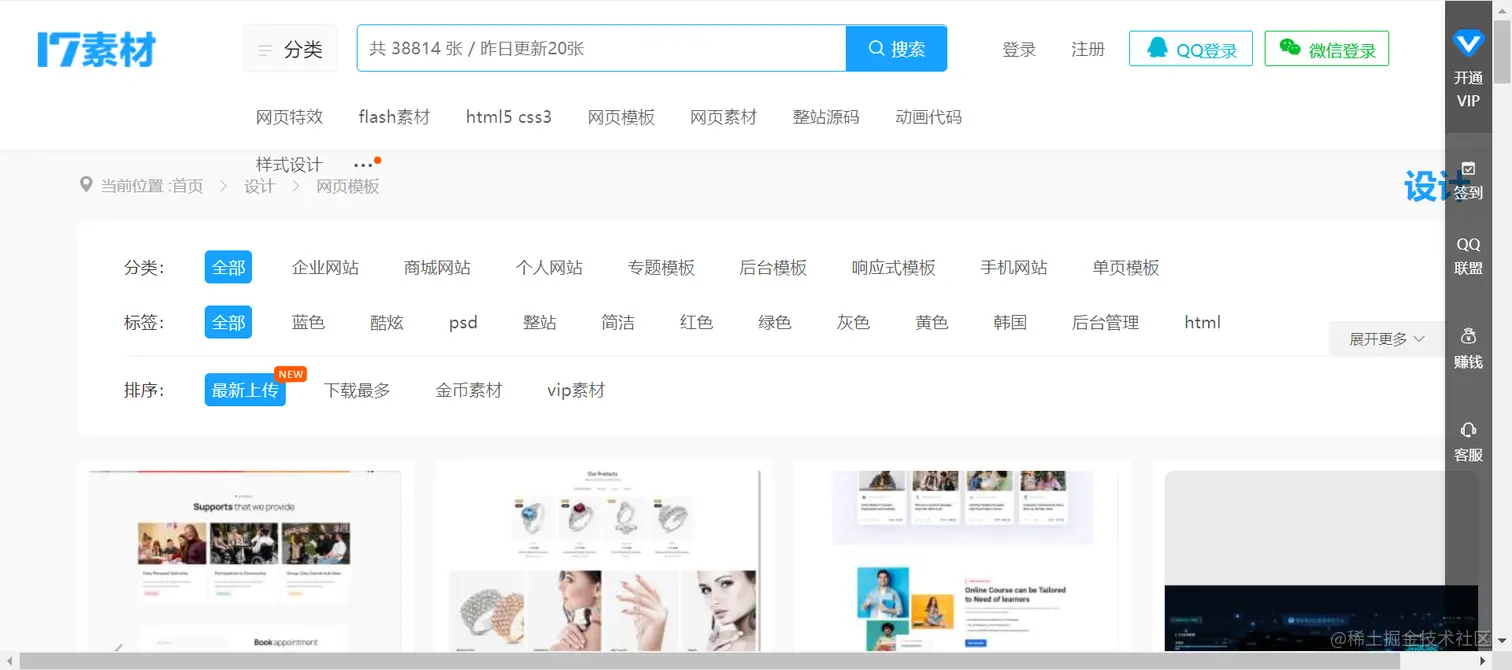Go to 网页素材 nav item
The height and width of the screenshot is (670, 1512).
724,117
